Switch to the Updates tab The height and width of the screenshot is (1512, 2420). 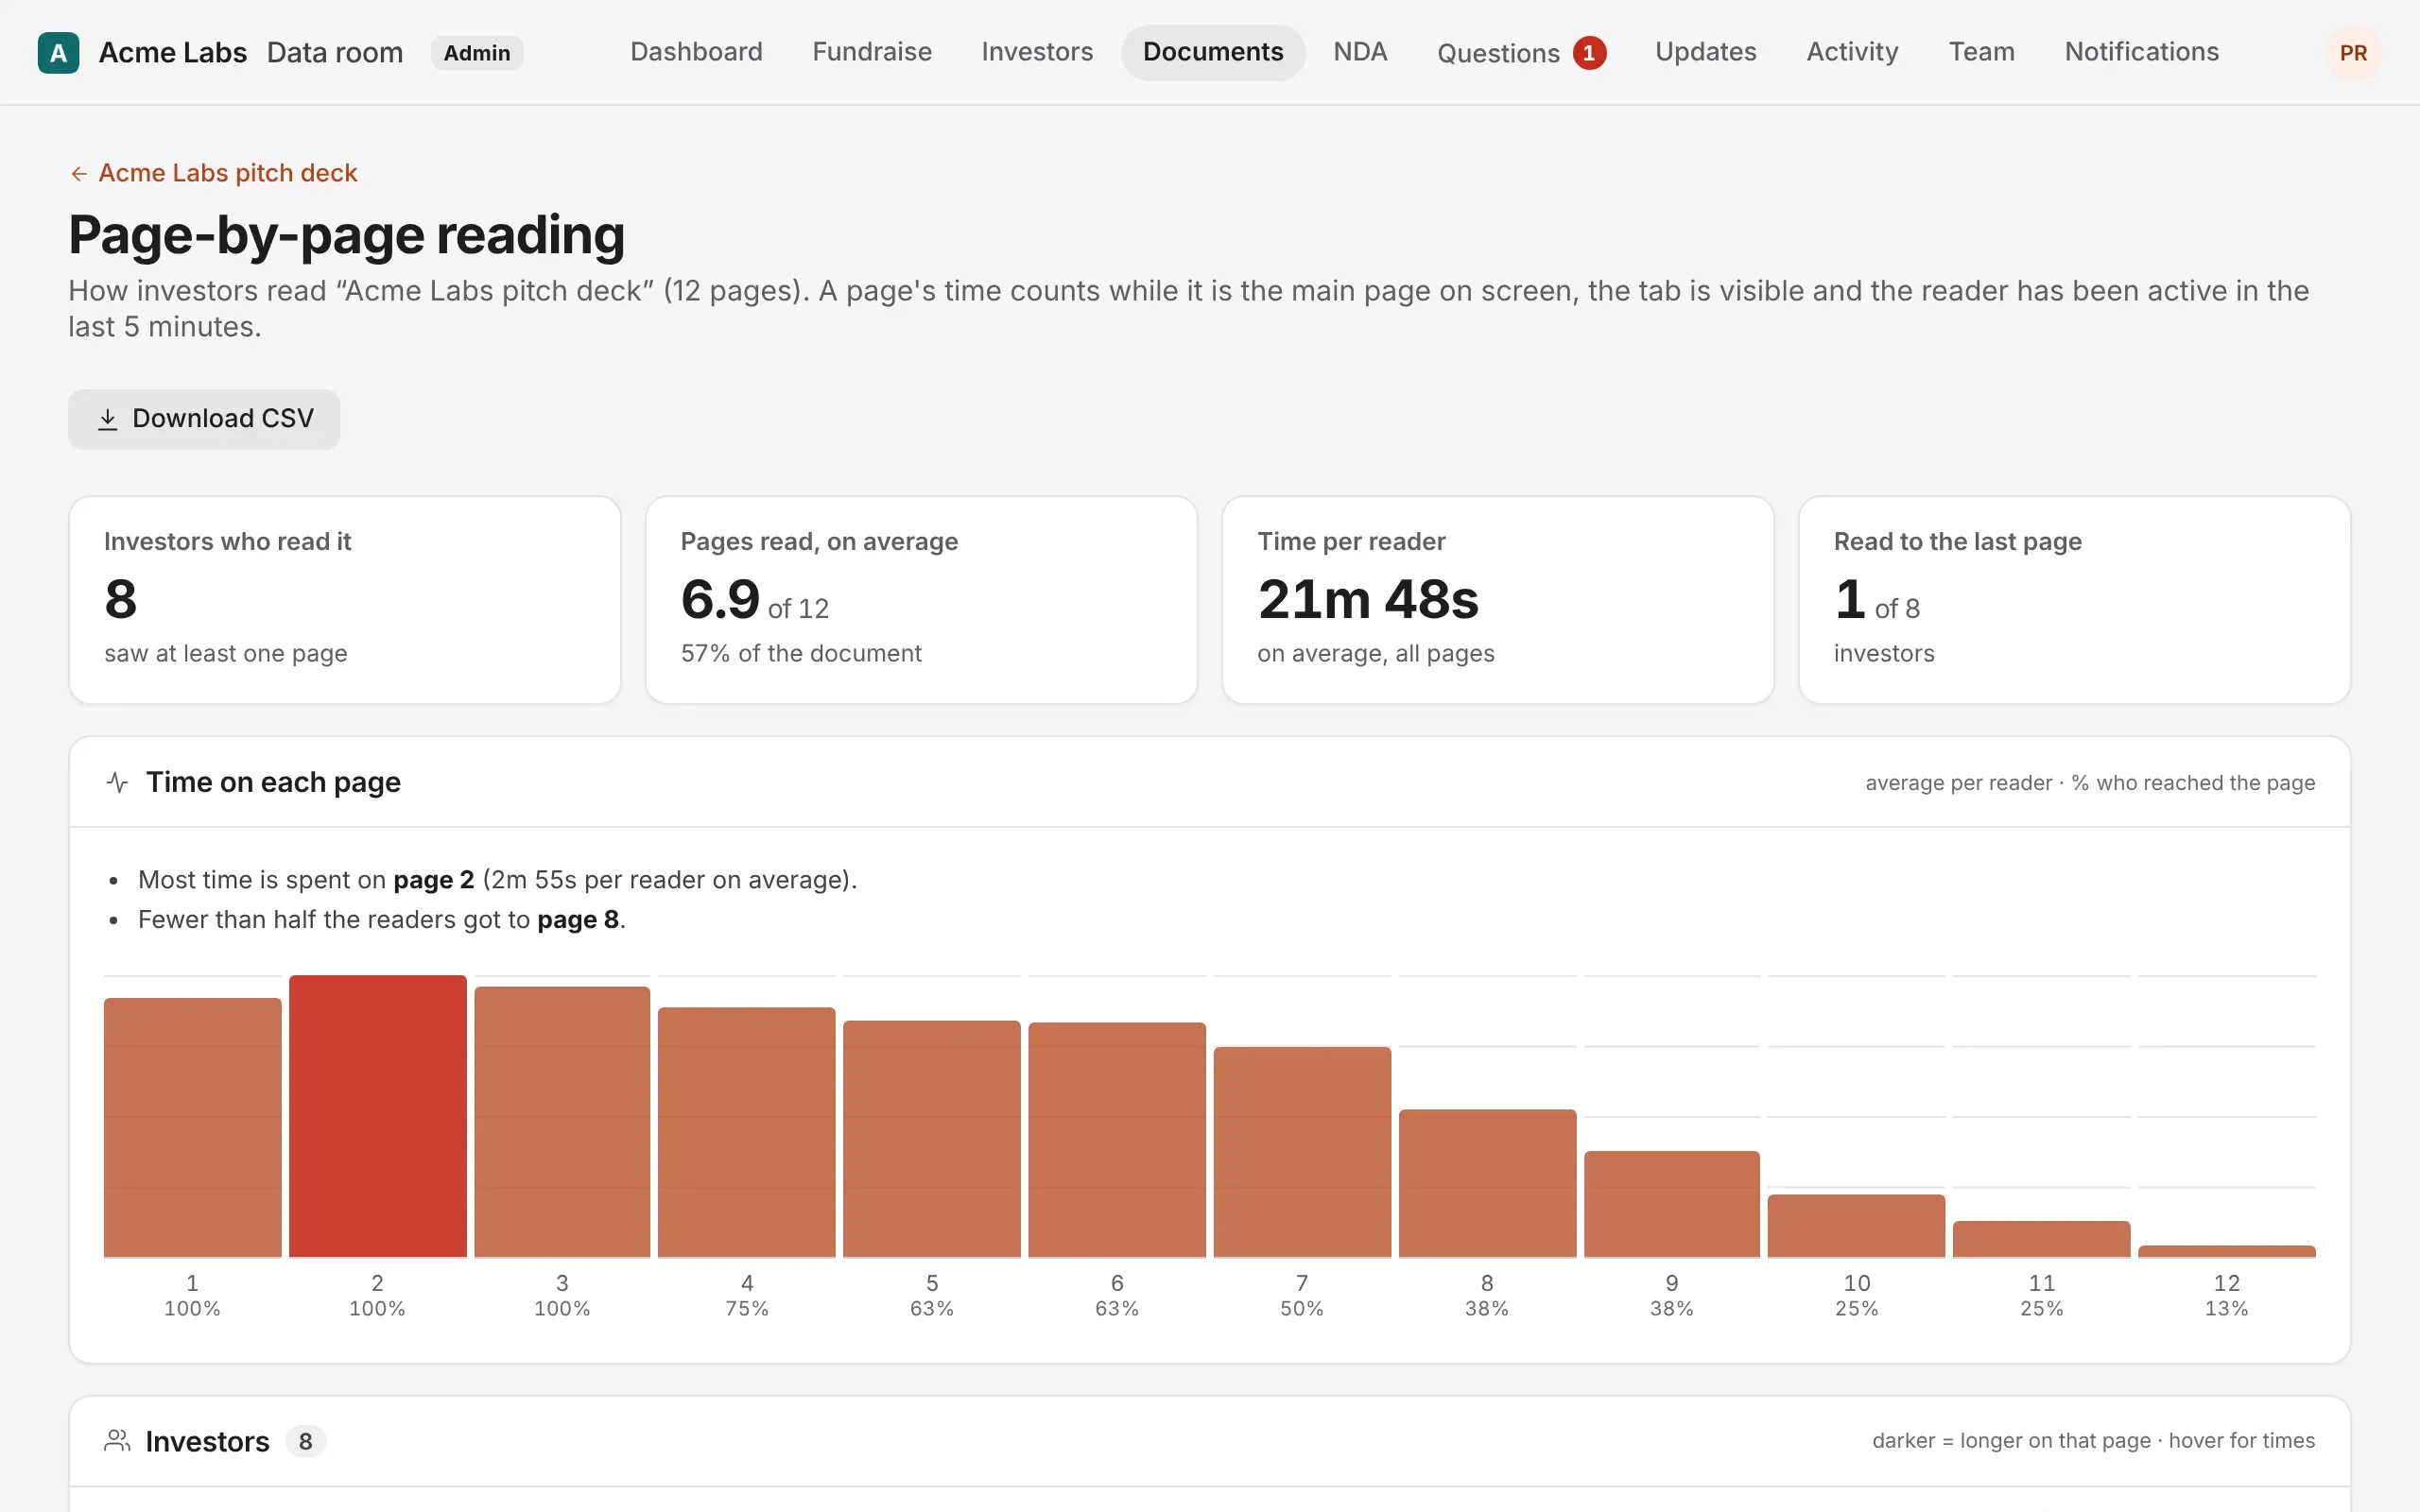tap(1705, 52)
